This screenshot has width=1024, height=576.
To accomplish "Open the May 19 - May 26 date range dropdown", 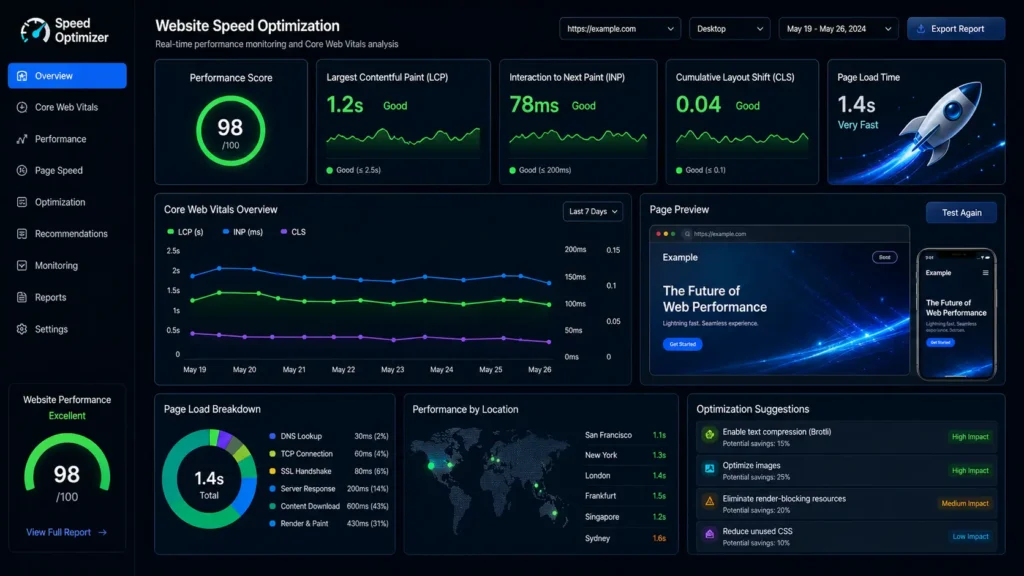I will tap(838, 29).
